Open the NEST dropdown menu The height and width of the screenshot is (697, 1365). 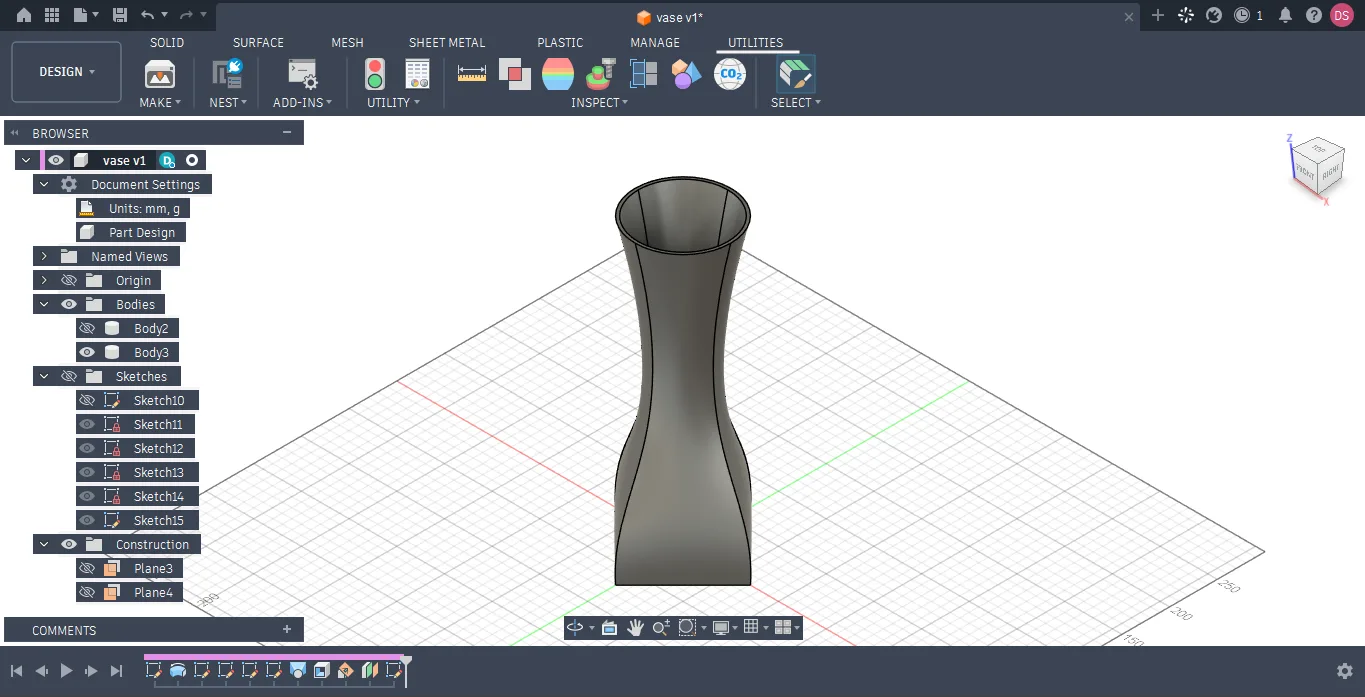(x=228, y=102)
